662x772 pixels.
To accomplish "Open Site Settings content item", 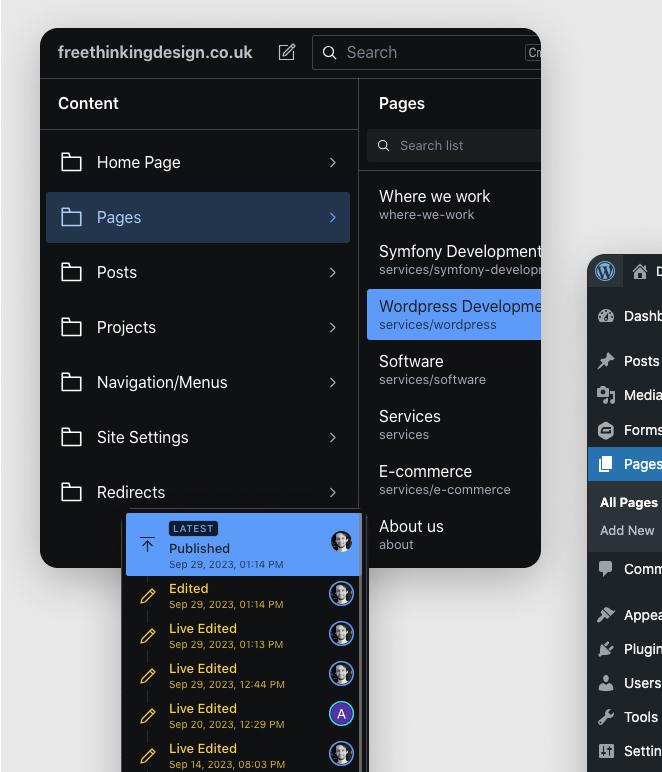I will [x=198, y=437].
